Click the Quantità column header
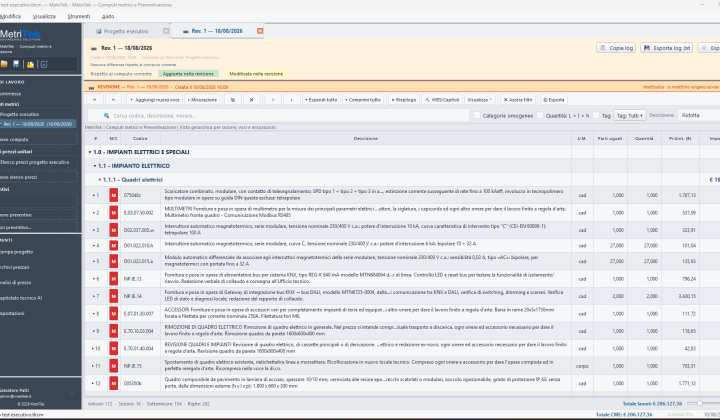 point(644,138)
